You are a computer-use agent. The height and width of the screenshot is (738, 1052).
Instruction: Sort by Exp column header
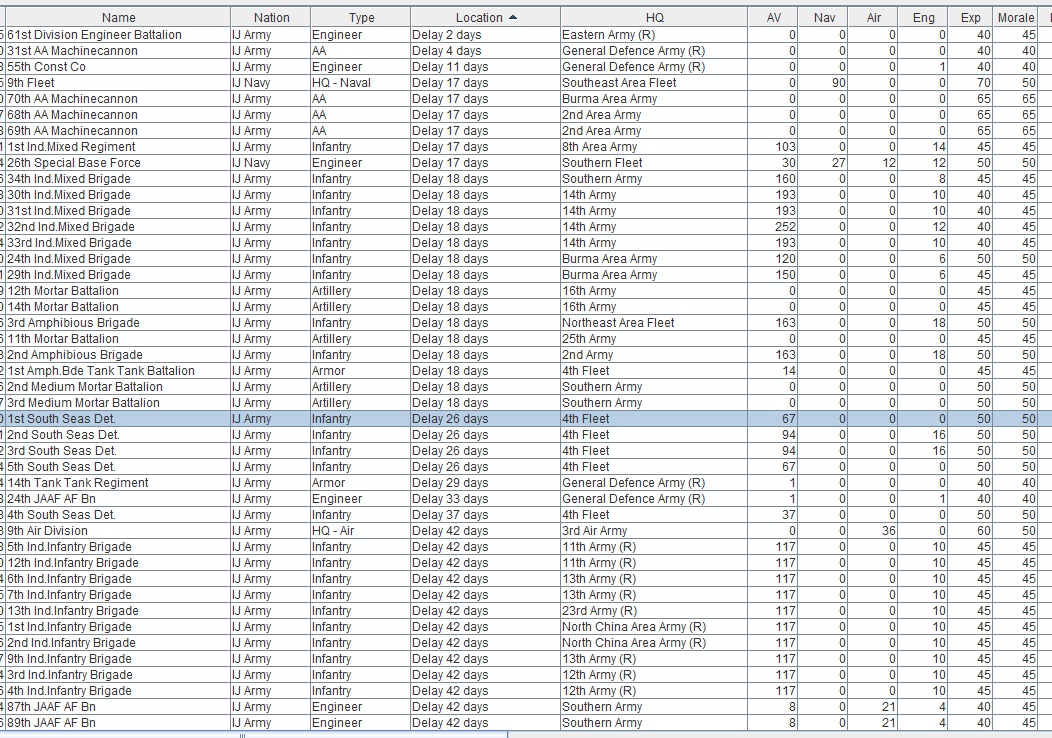point(970,17)
